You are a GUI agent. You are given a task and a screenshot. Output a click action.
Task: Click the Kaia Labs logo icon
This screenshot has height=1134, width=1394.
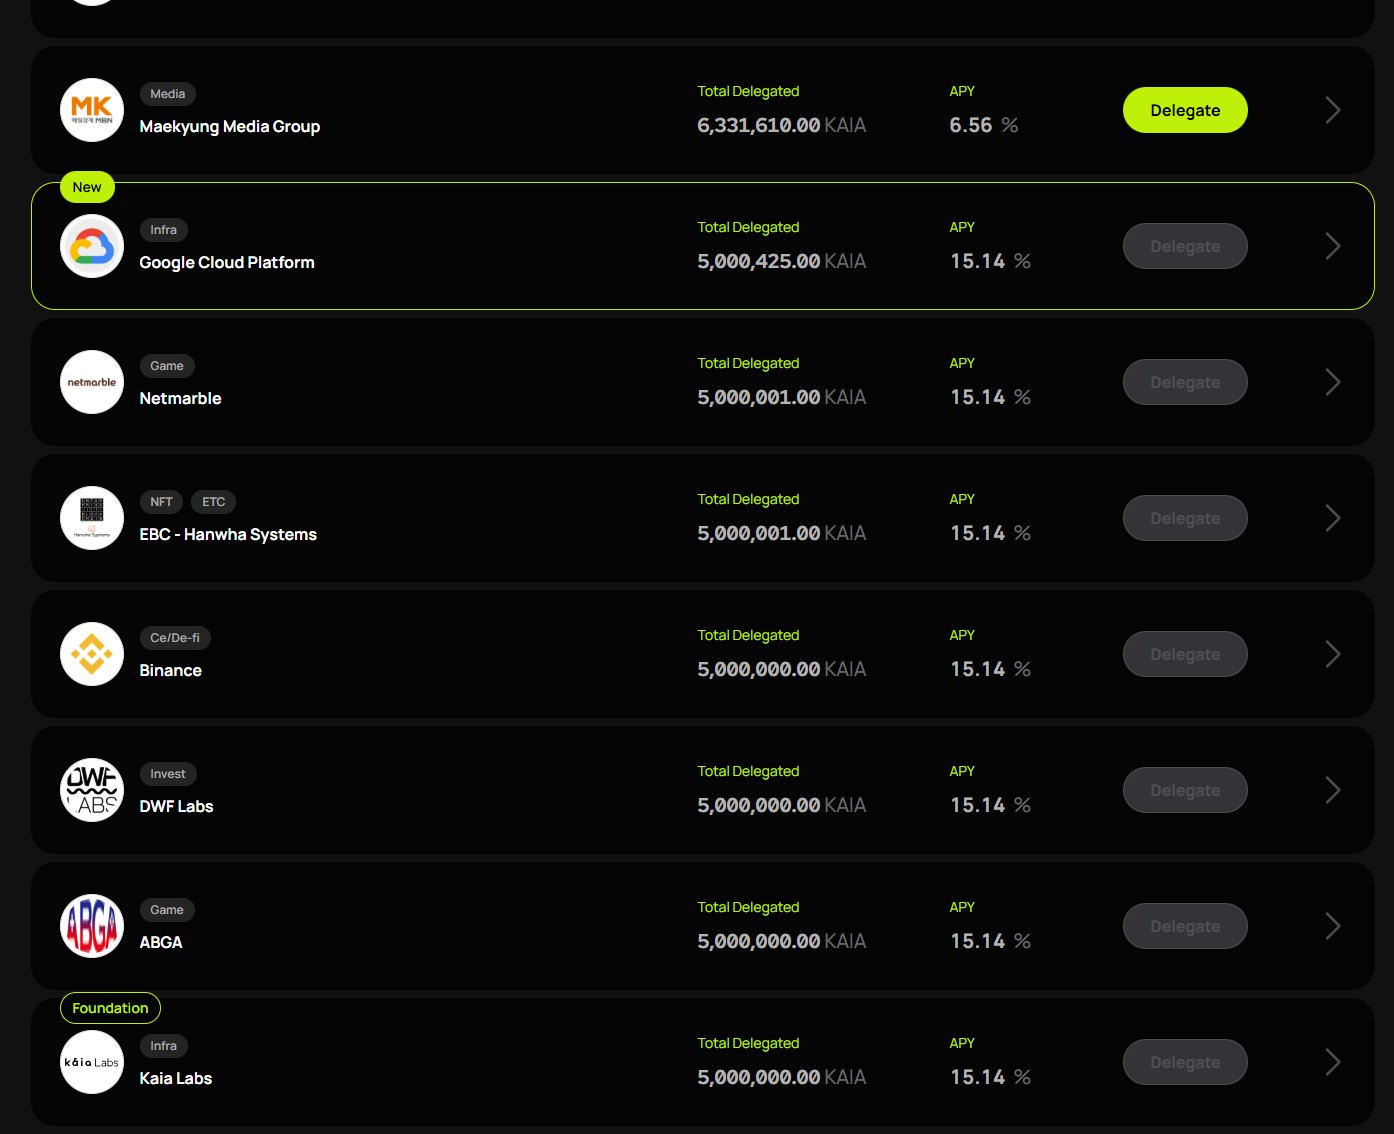tap(92, 1062)
